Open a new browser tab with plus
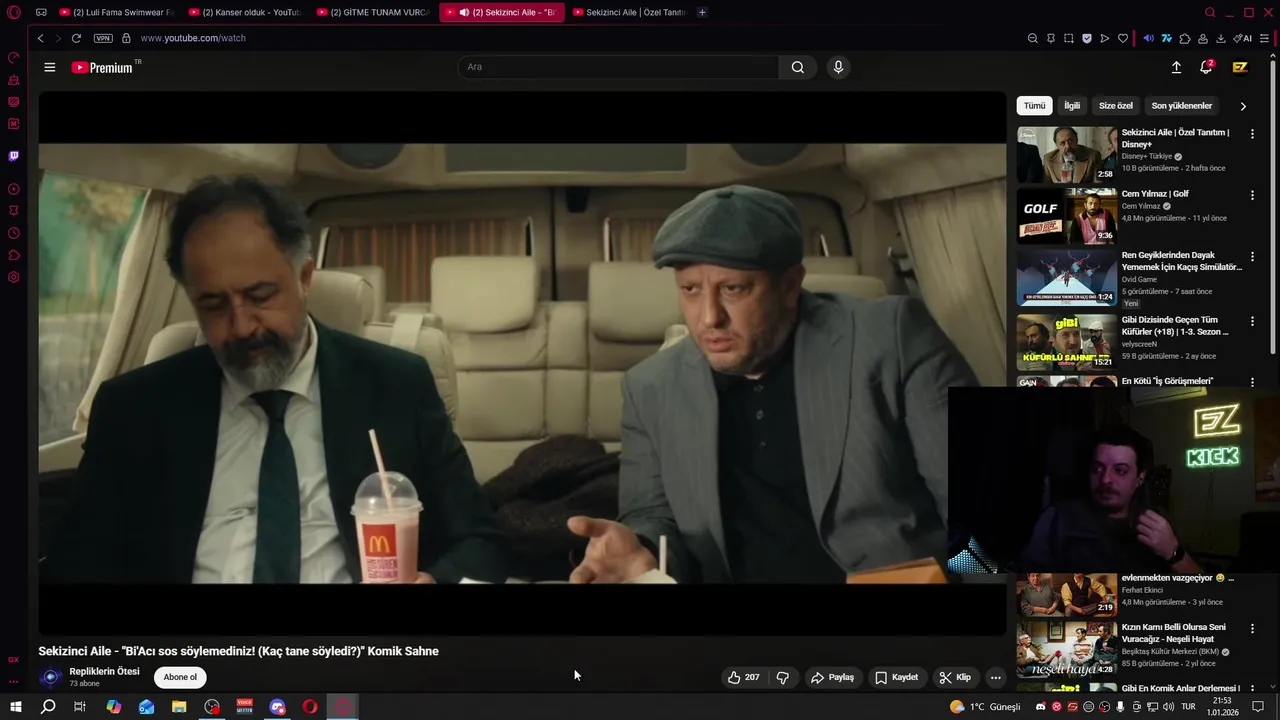 [x=702, y=12]
